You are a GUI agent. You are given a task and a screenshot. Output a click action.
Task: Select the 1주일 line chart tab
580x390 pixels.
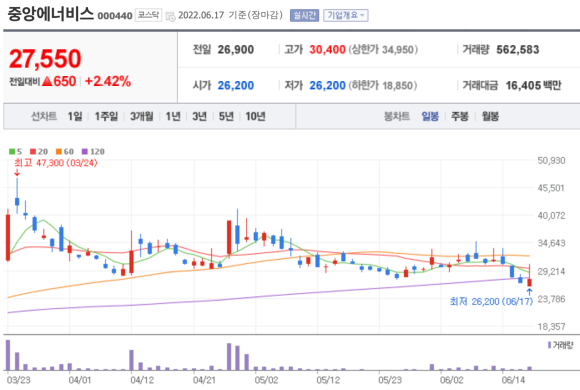tap(106, 117)
